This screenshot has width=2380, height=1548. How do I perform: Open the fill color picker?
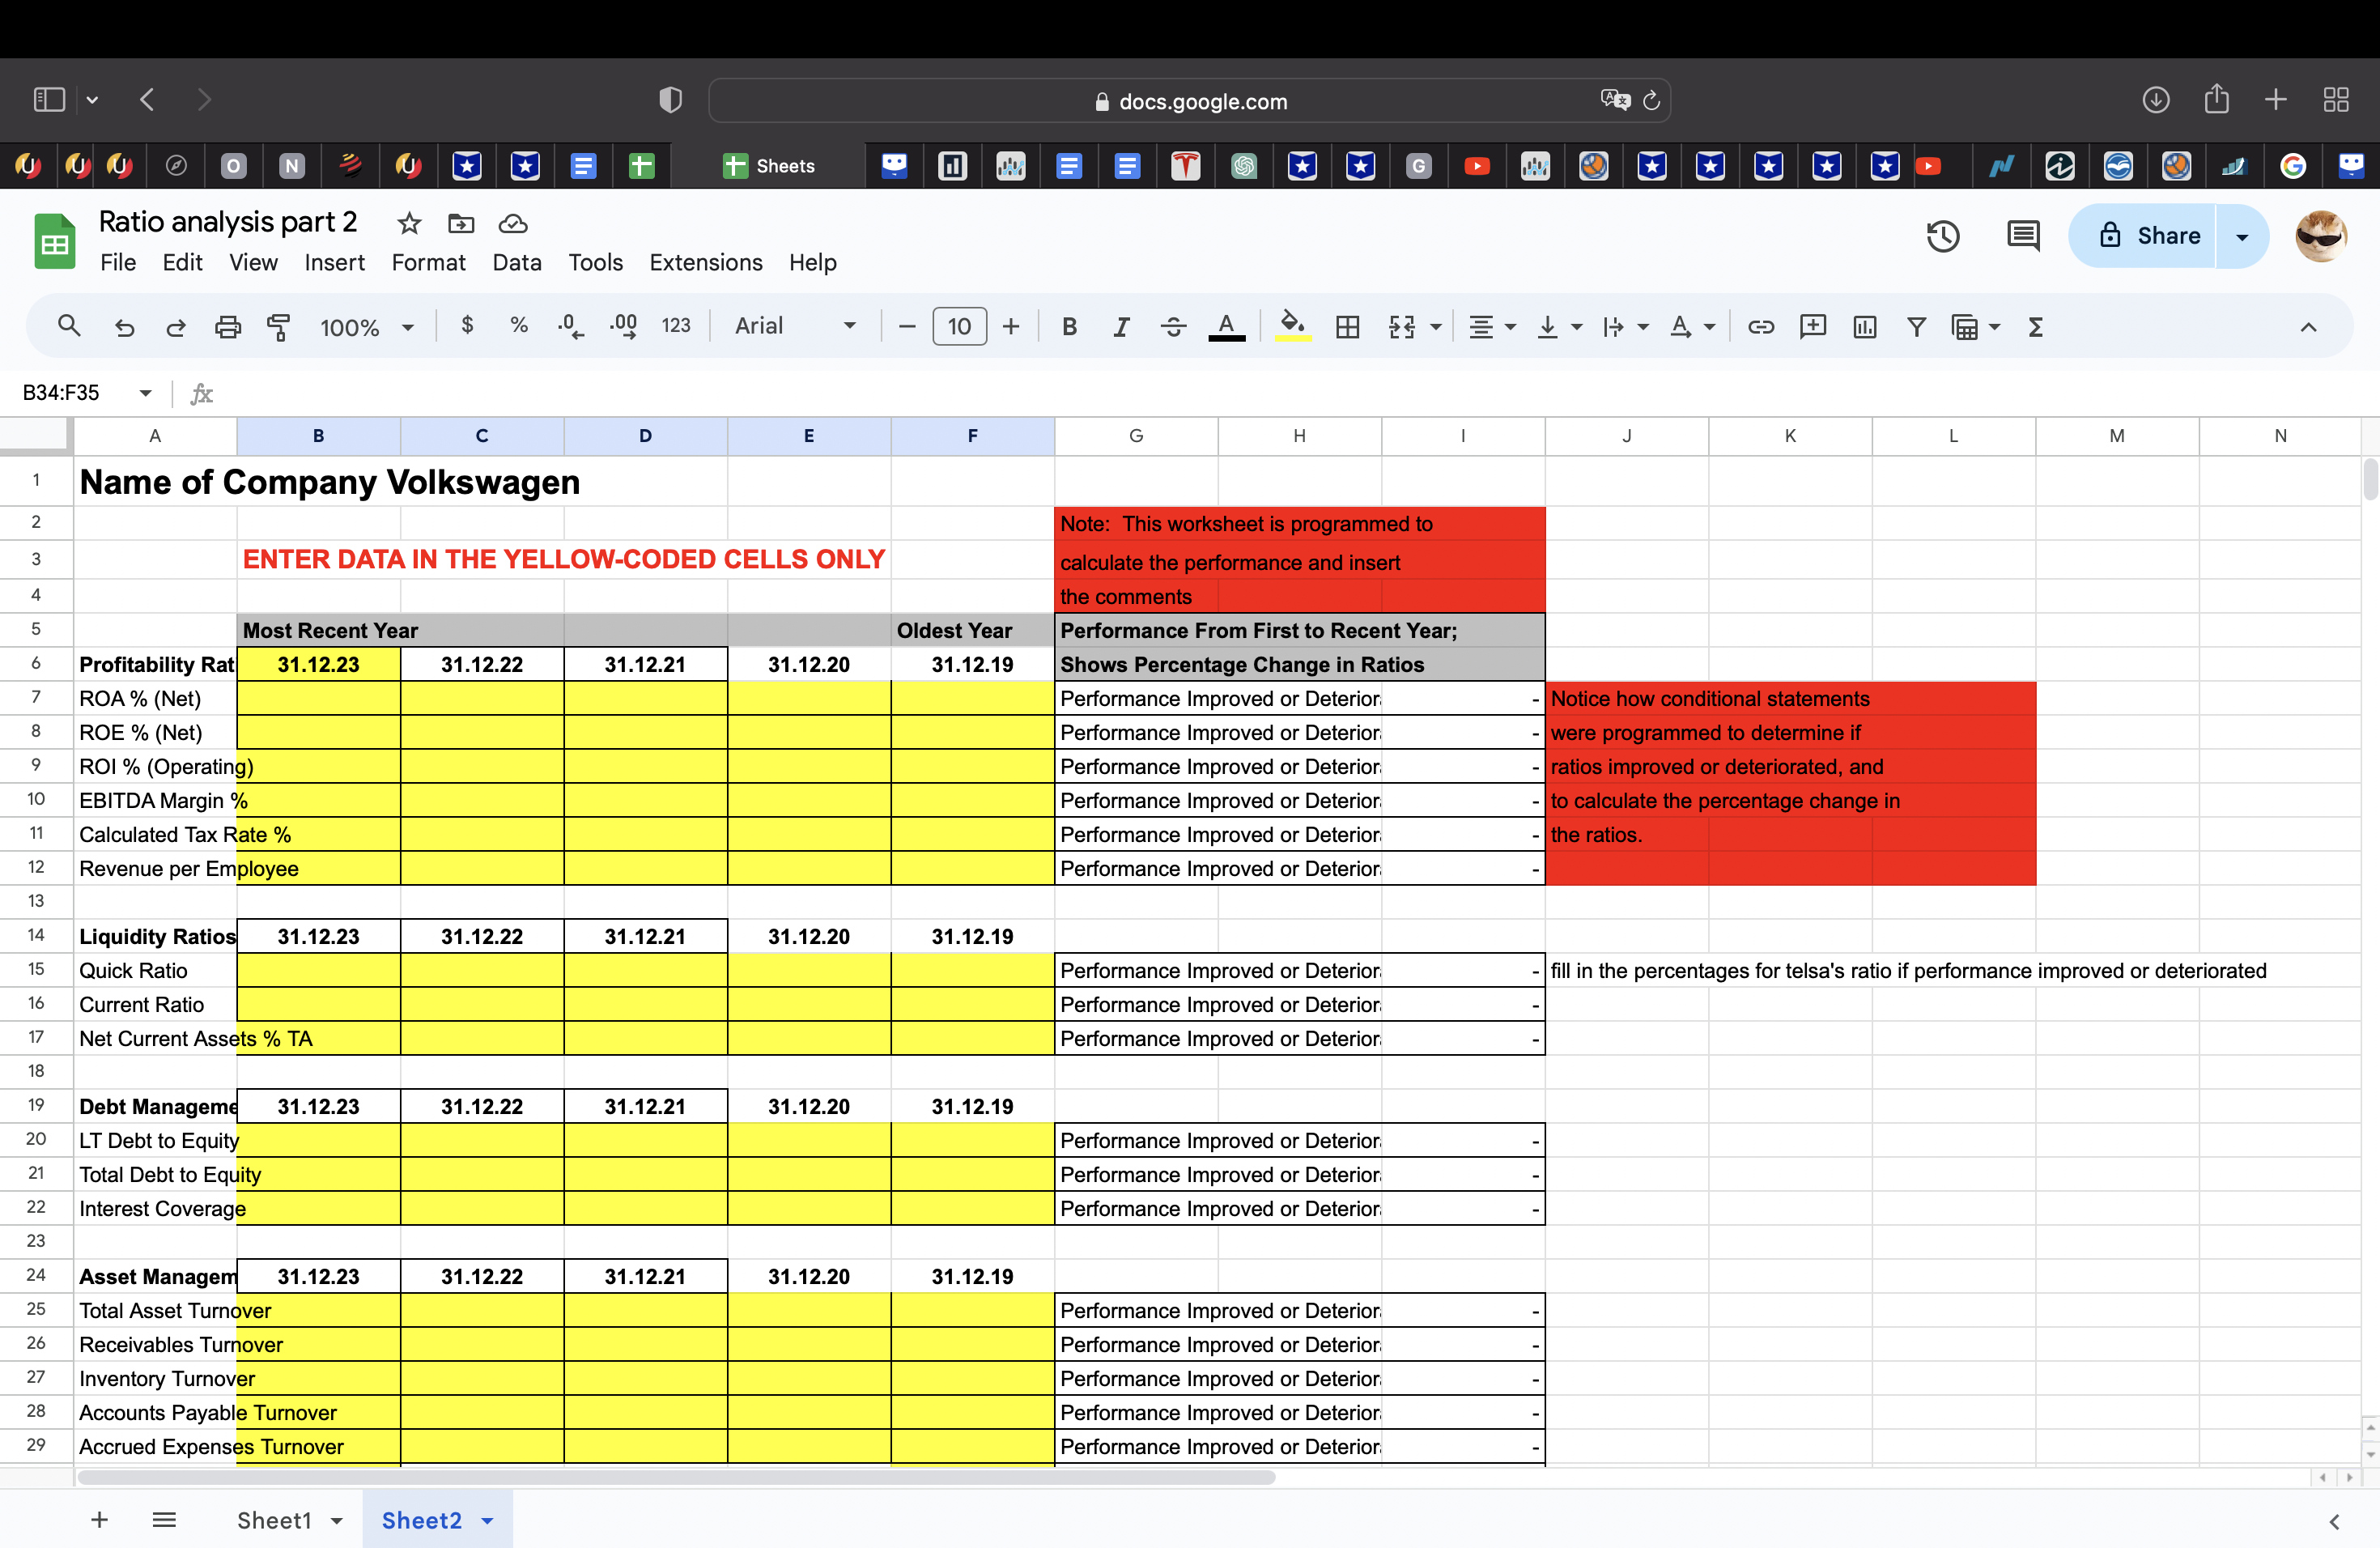[1292, 326]
